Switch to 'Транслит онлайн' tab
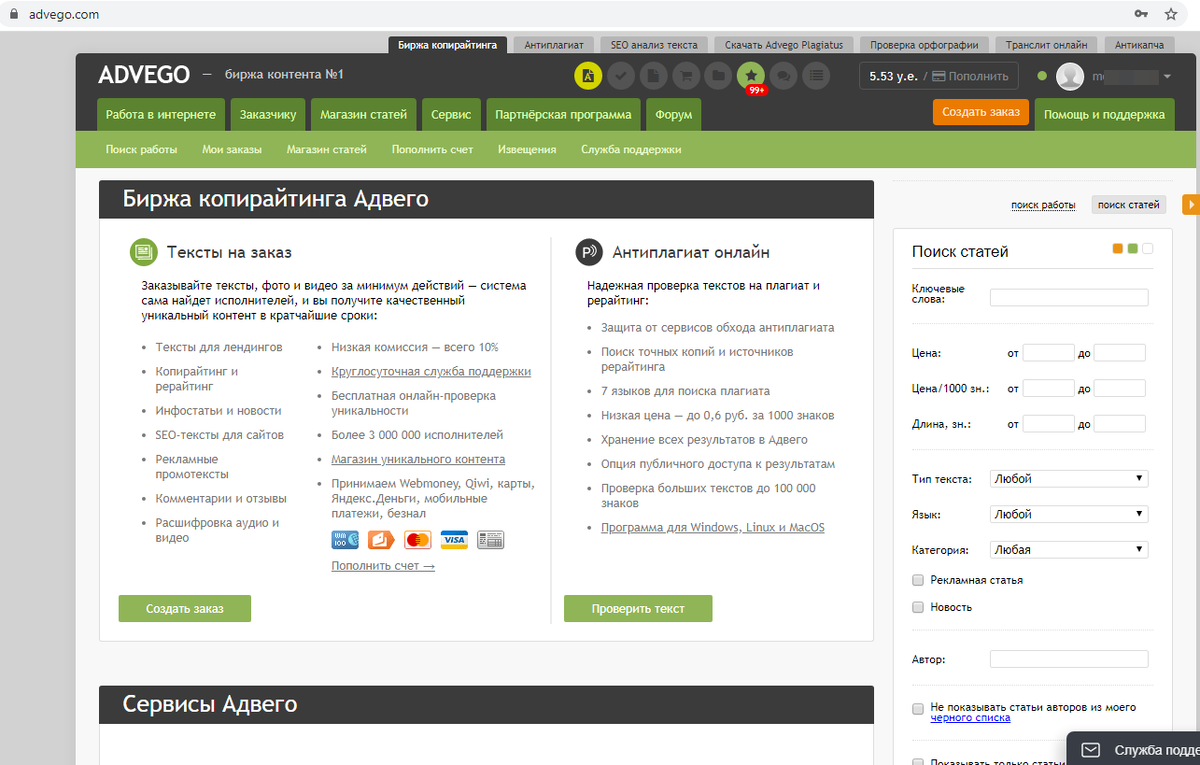 (x=1048, y=45)
